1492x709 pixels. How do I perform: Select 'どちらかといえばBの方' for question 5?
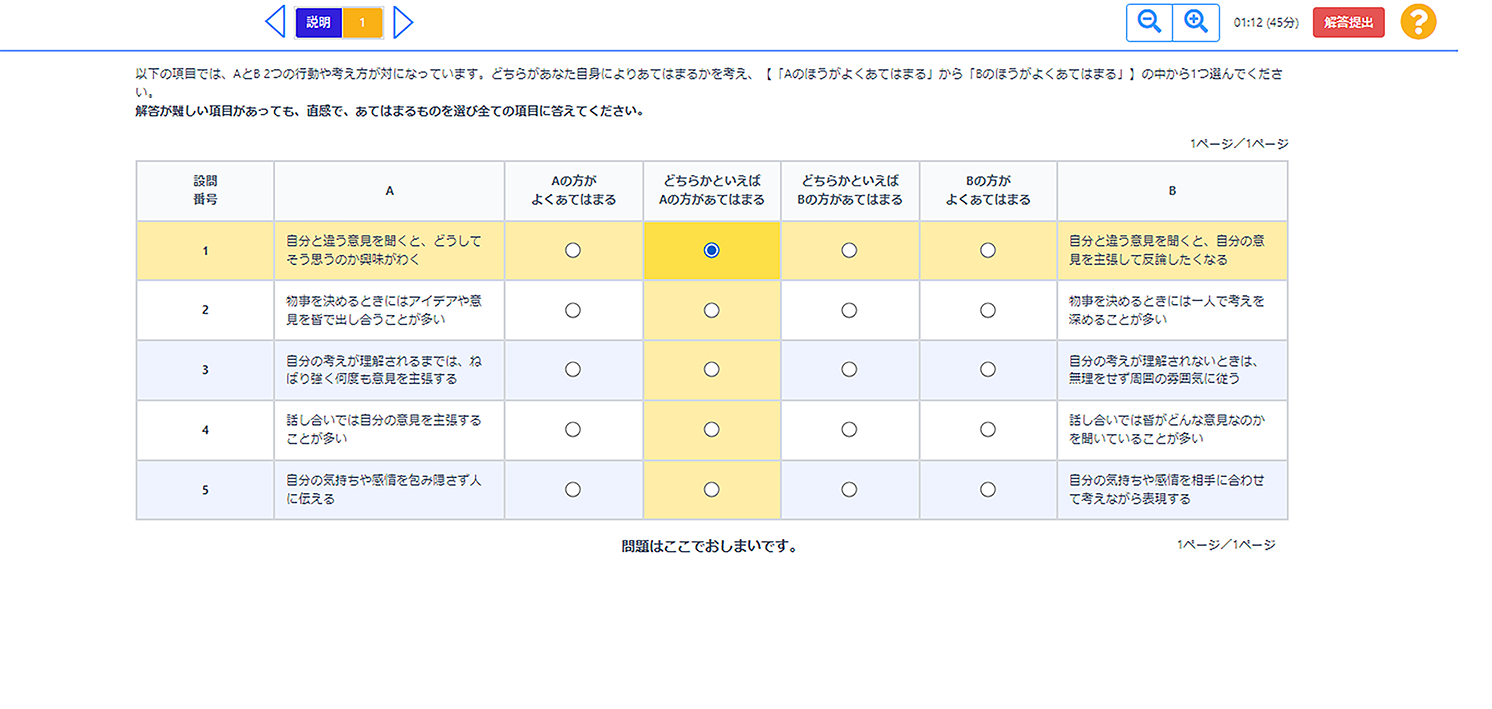click(849, 490)
